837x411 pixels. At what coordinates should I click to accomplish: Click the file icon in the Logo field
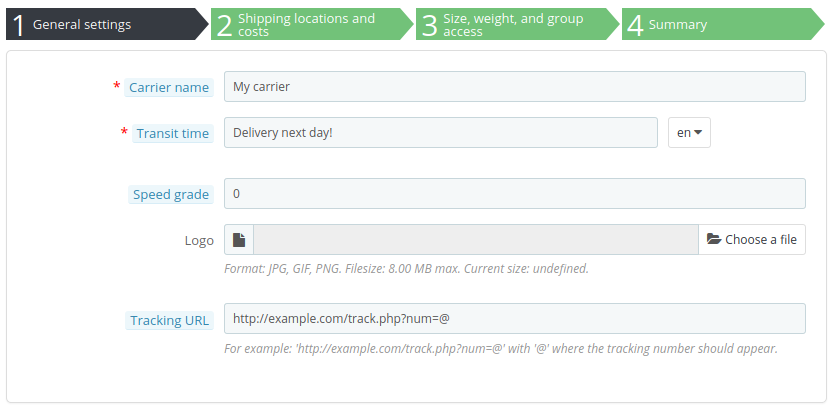tap(239, 240)
